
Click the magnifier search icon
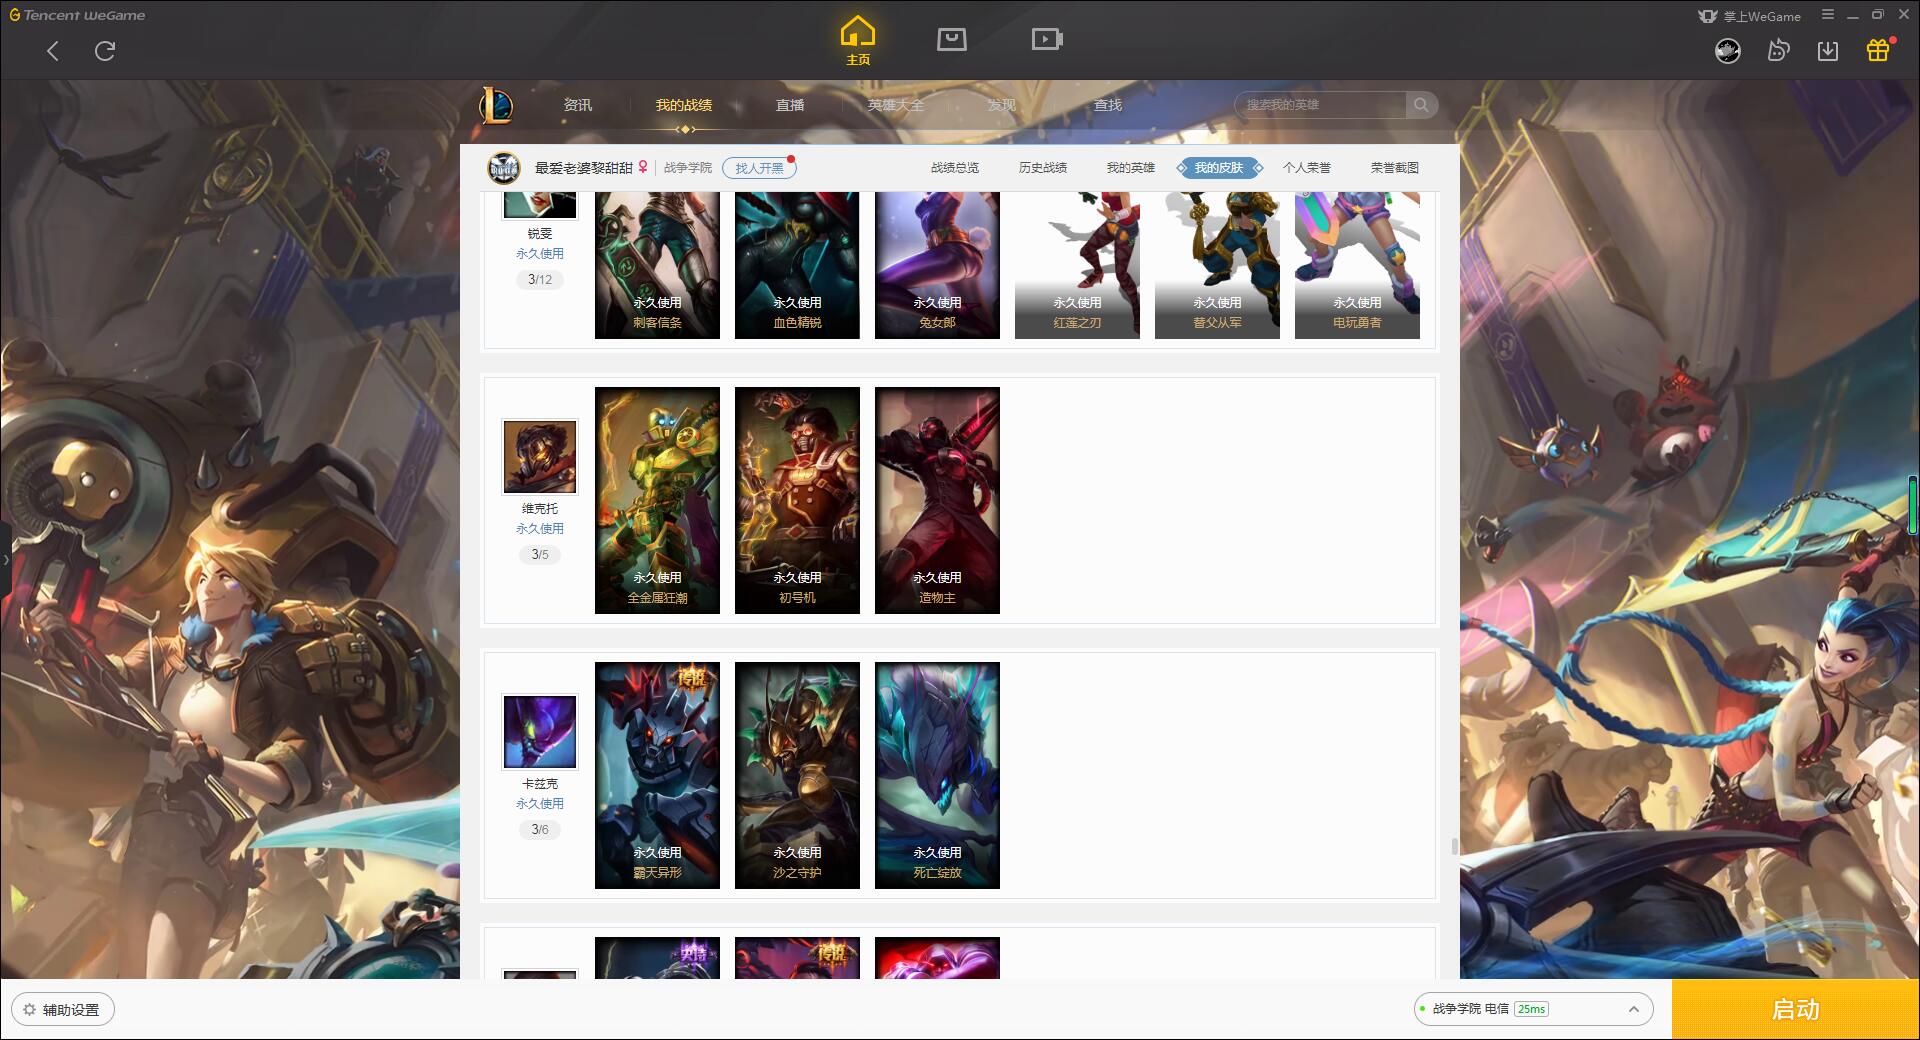[1421, 105]
